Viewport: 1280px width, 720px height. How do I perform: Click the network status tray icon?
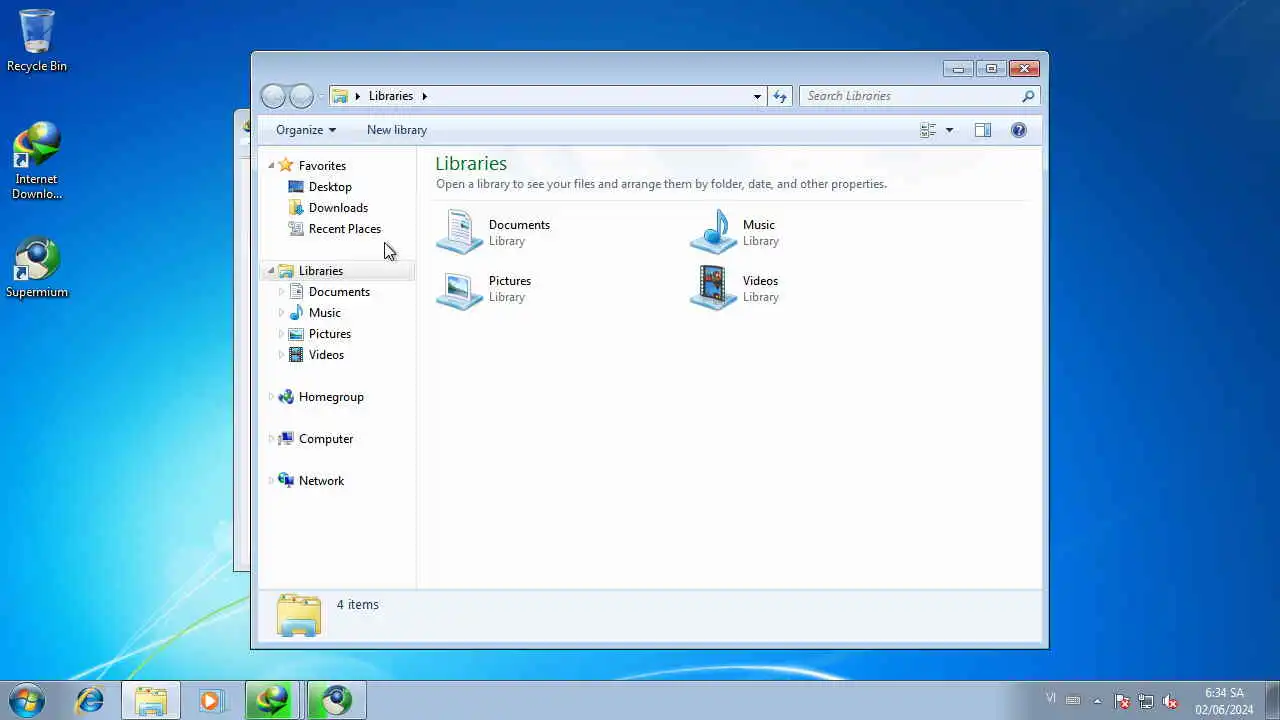[1146, 701]
